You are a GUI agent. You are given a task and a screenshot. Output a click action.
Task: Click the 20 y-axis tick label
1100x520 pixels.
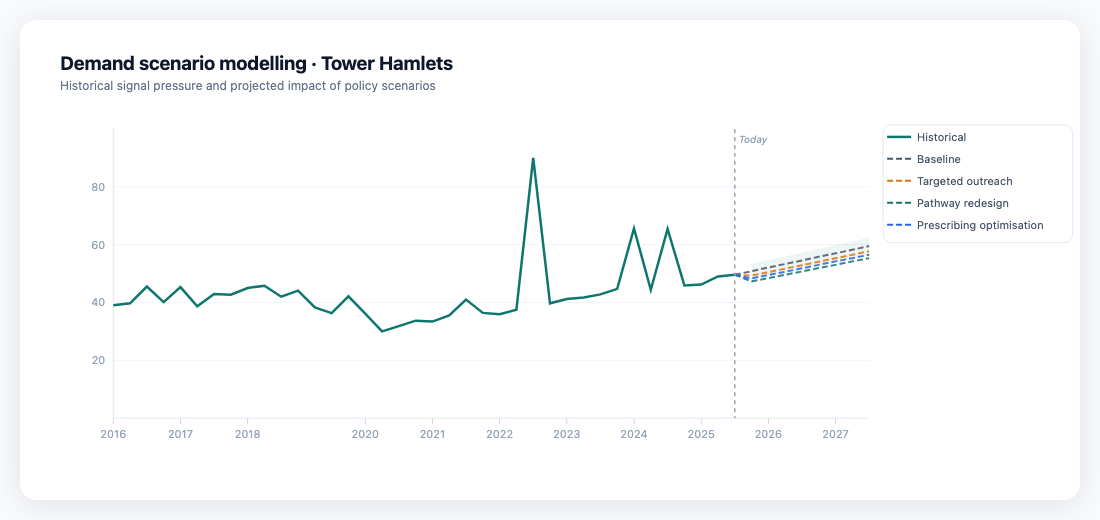pyautogui.click(x=97, y=360)
